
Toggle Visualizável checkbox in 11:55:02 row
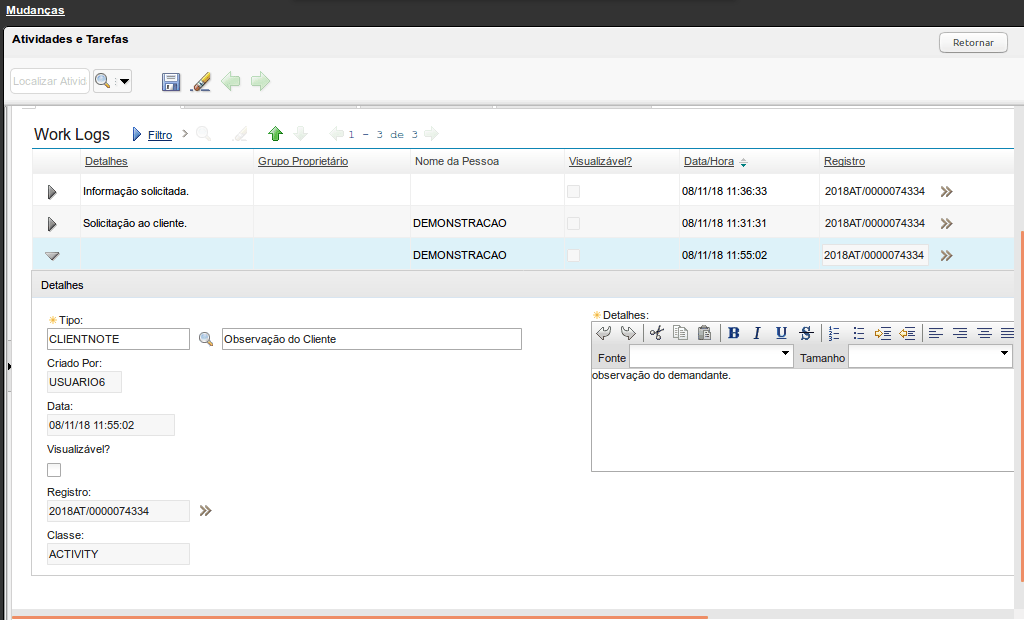point(573,255)
